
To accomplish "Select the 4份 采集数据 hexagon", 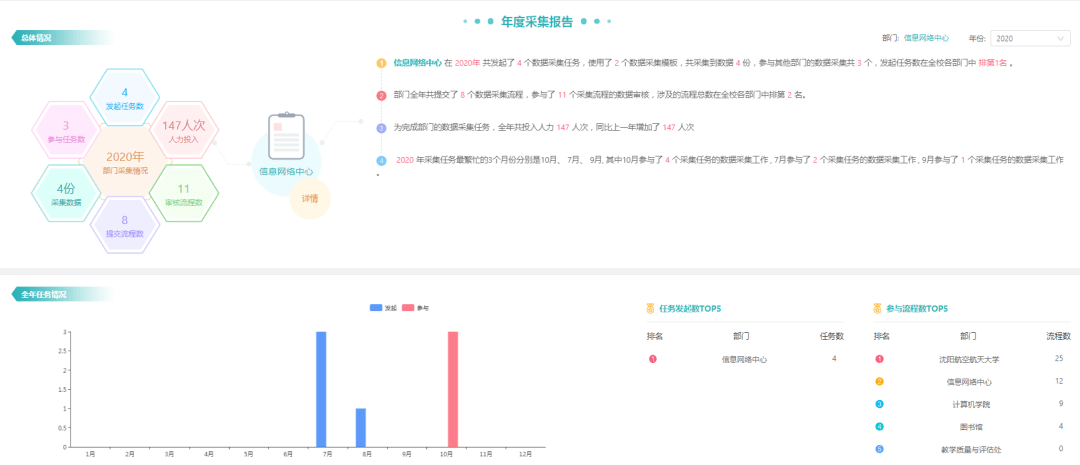I will (66, 194).
